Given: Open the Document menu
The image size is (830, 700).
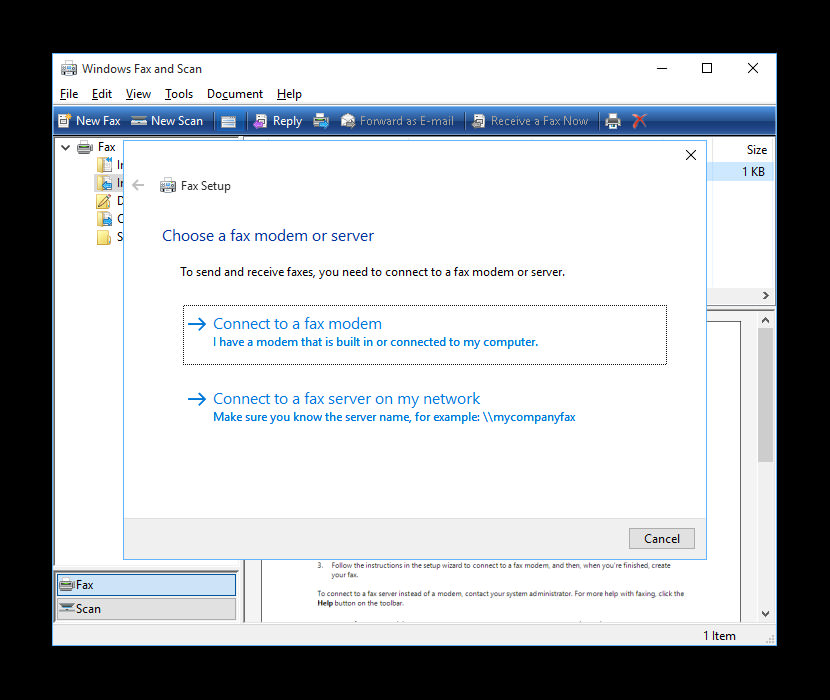Looking at the screenshot, I should coord(234,93).
